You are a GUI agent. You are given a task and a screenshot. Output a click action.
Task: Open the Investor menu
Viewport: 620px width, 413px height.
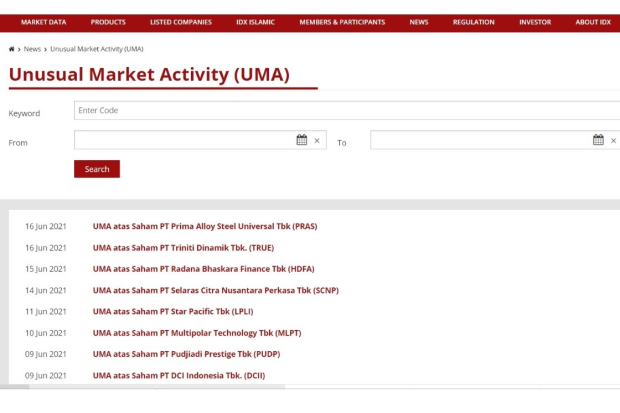(535, 23)
